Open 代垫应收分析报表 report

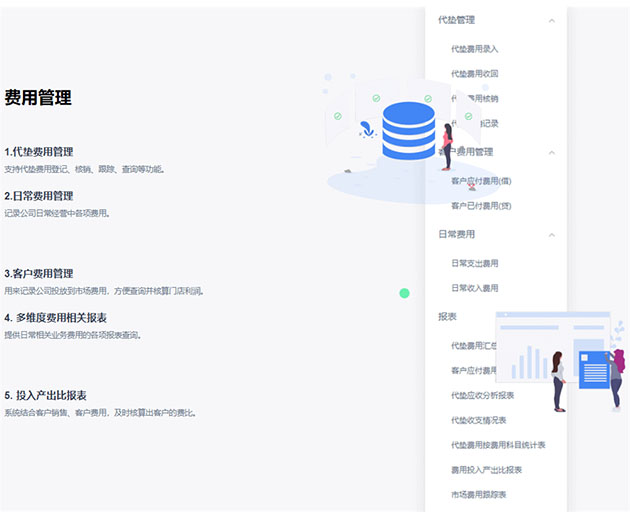482,395
